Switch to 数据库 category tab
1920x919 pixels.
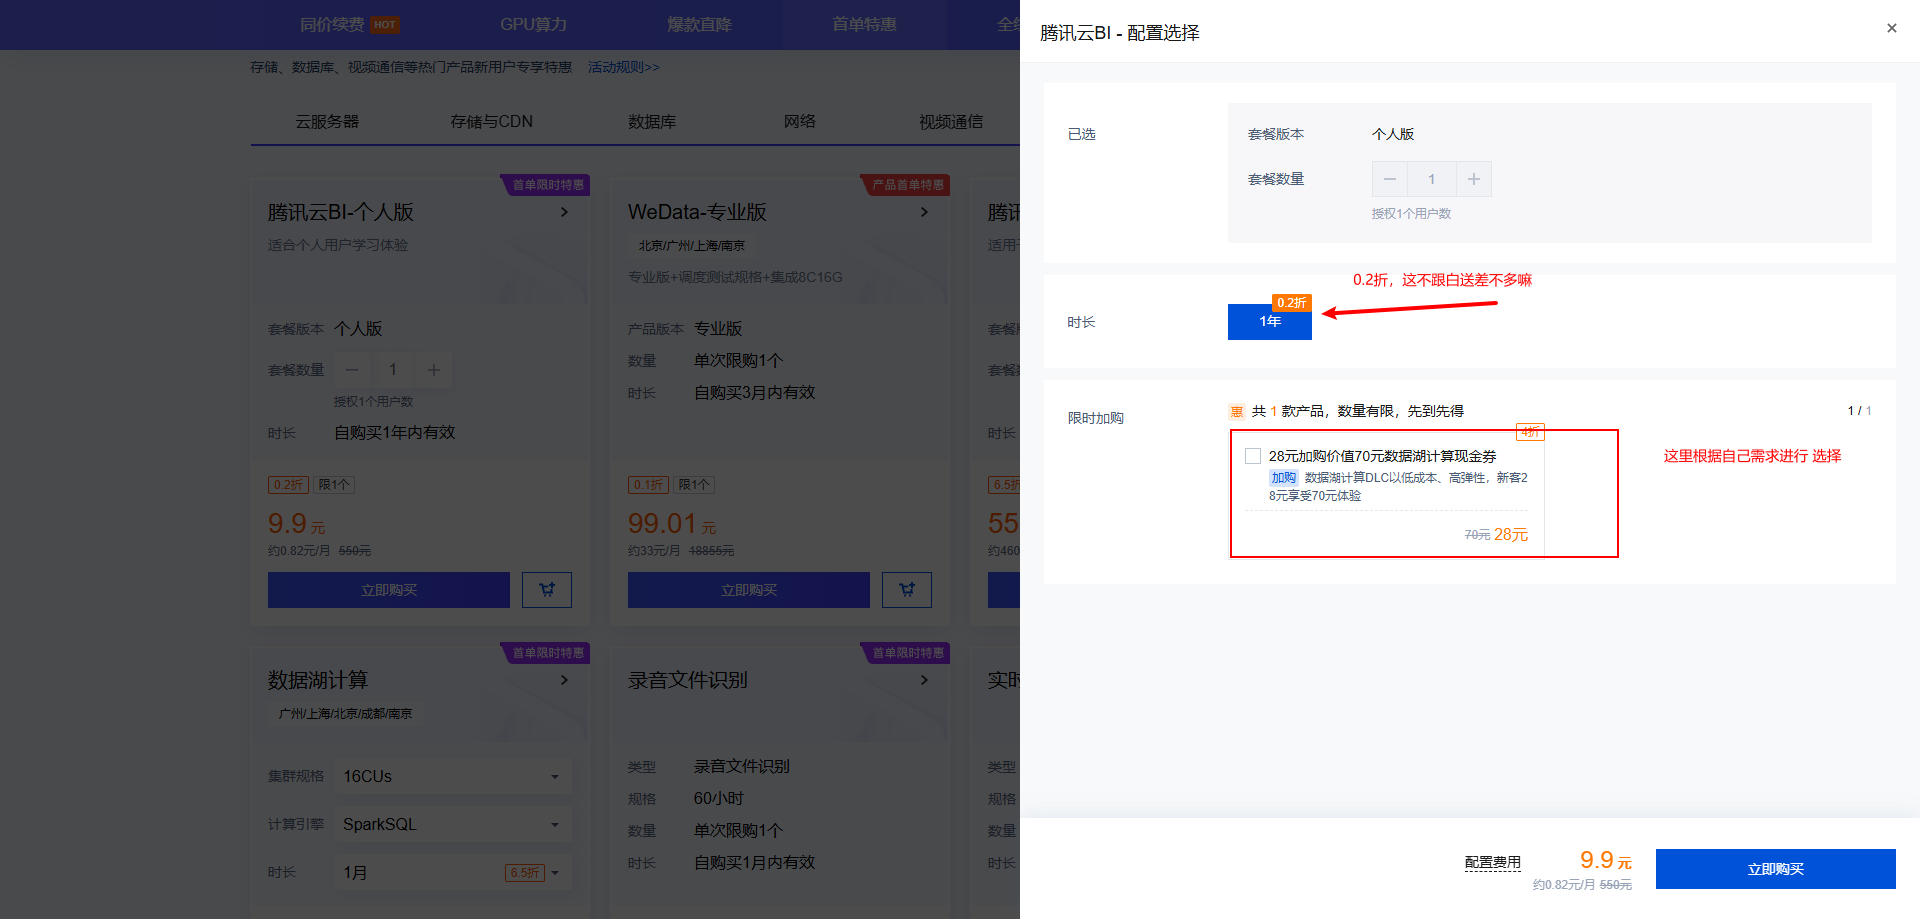(x=652, y=121)
